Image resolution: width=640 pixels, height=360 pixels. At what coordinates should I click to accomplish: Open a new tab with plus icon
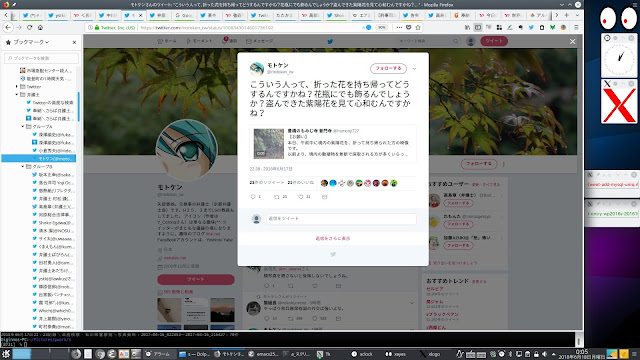click(x=567, y=15)
